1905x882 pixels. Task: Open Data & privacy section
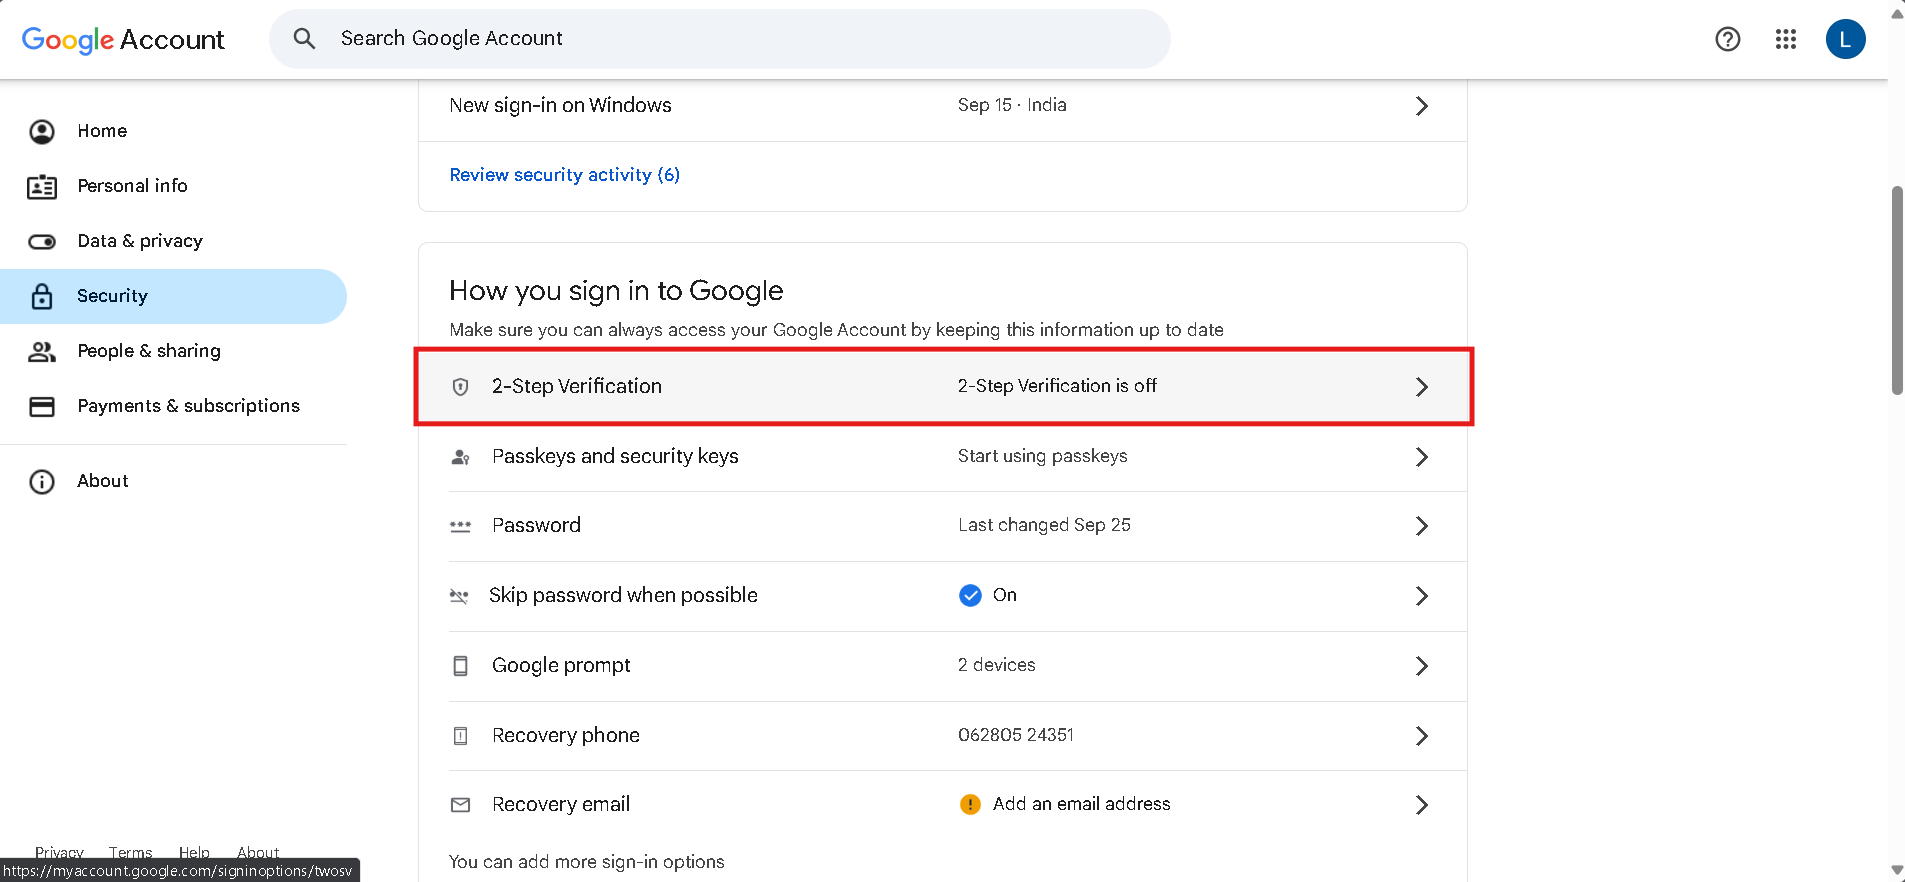coord(140,241)
